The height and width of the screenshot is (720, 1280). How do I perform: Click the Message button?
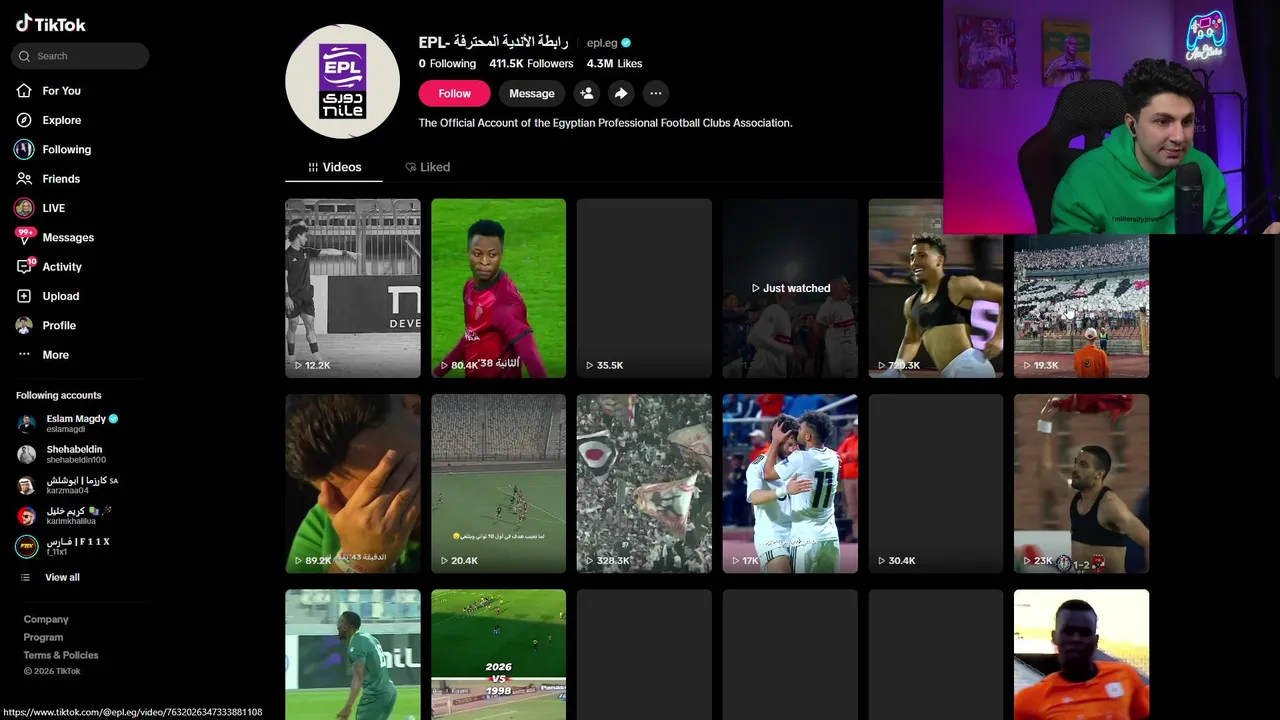click(532, 93)
